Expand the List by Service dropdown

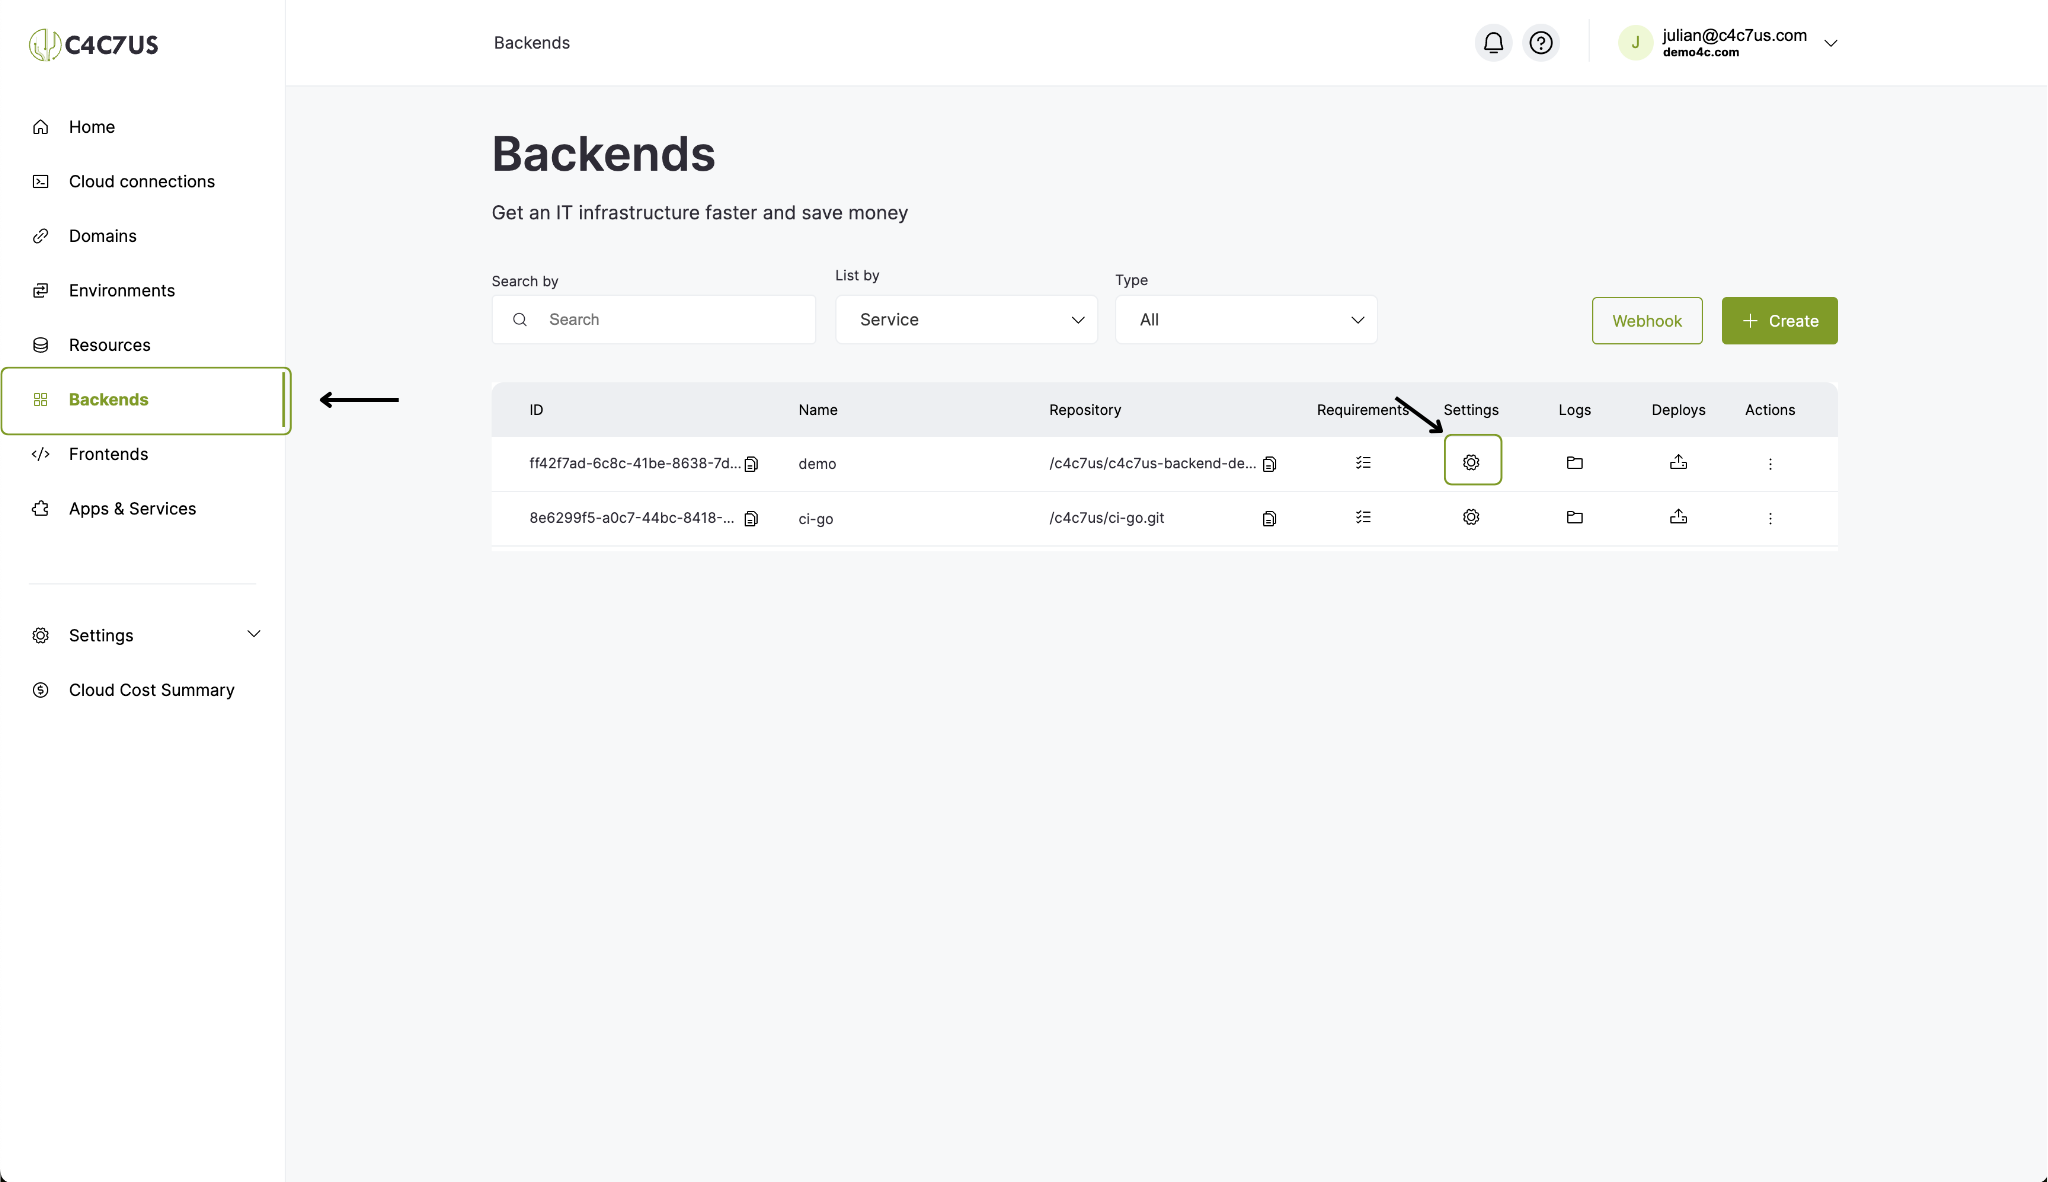click(x=966, y=320)
